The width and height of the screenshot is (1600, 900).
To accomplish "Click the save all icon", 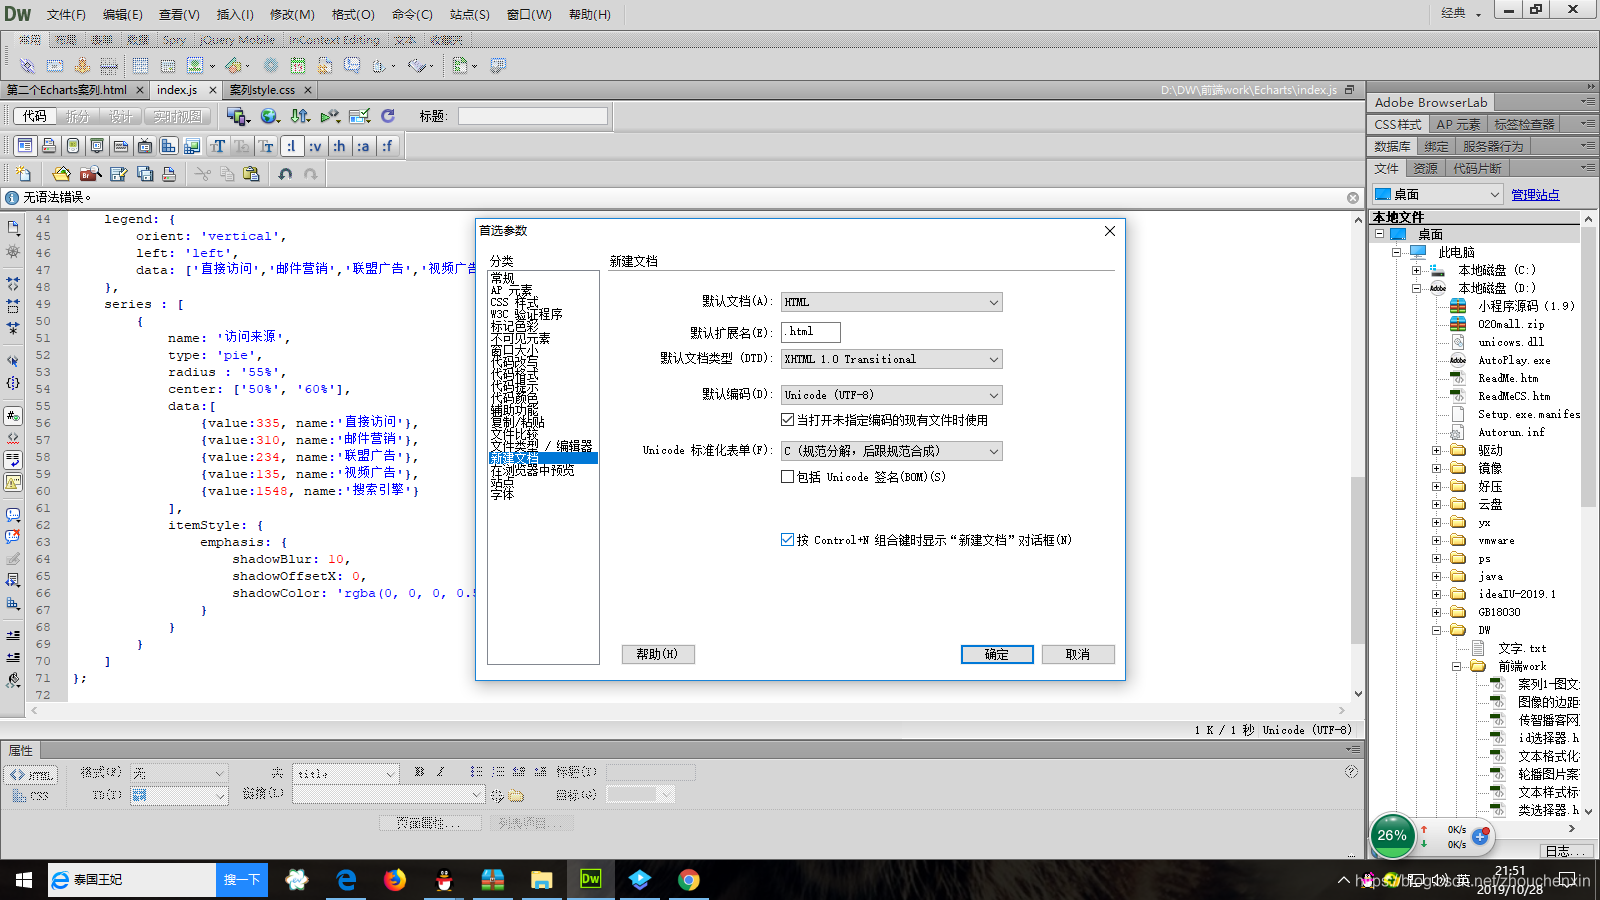I will 145,174.
